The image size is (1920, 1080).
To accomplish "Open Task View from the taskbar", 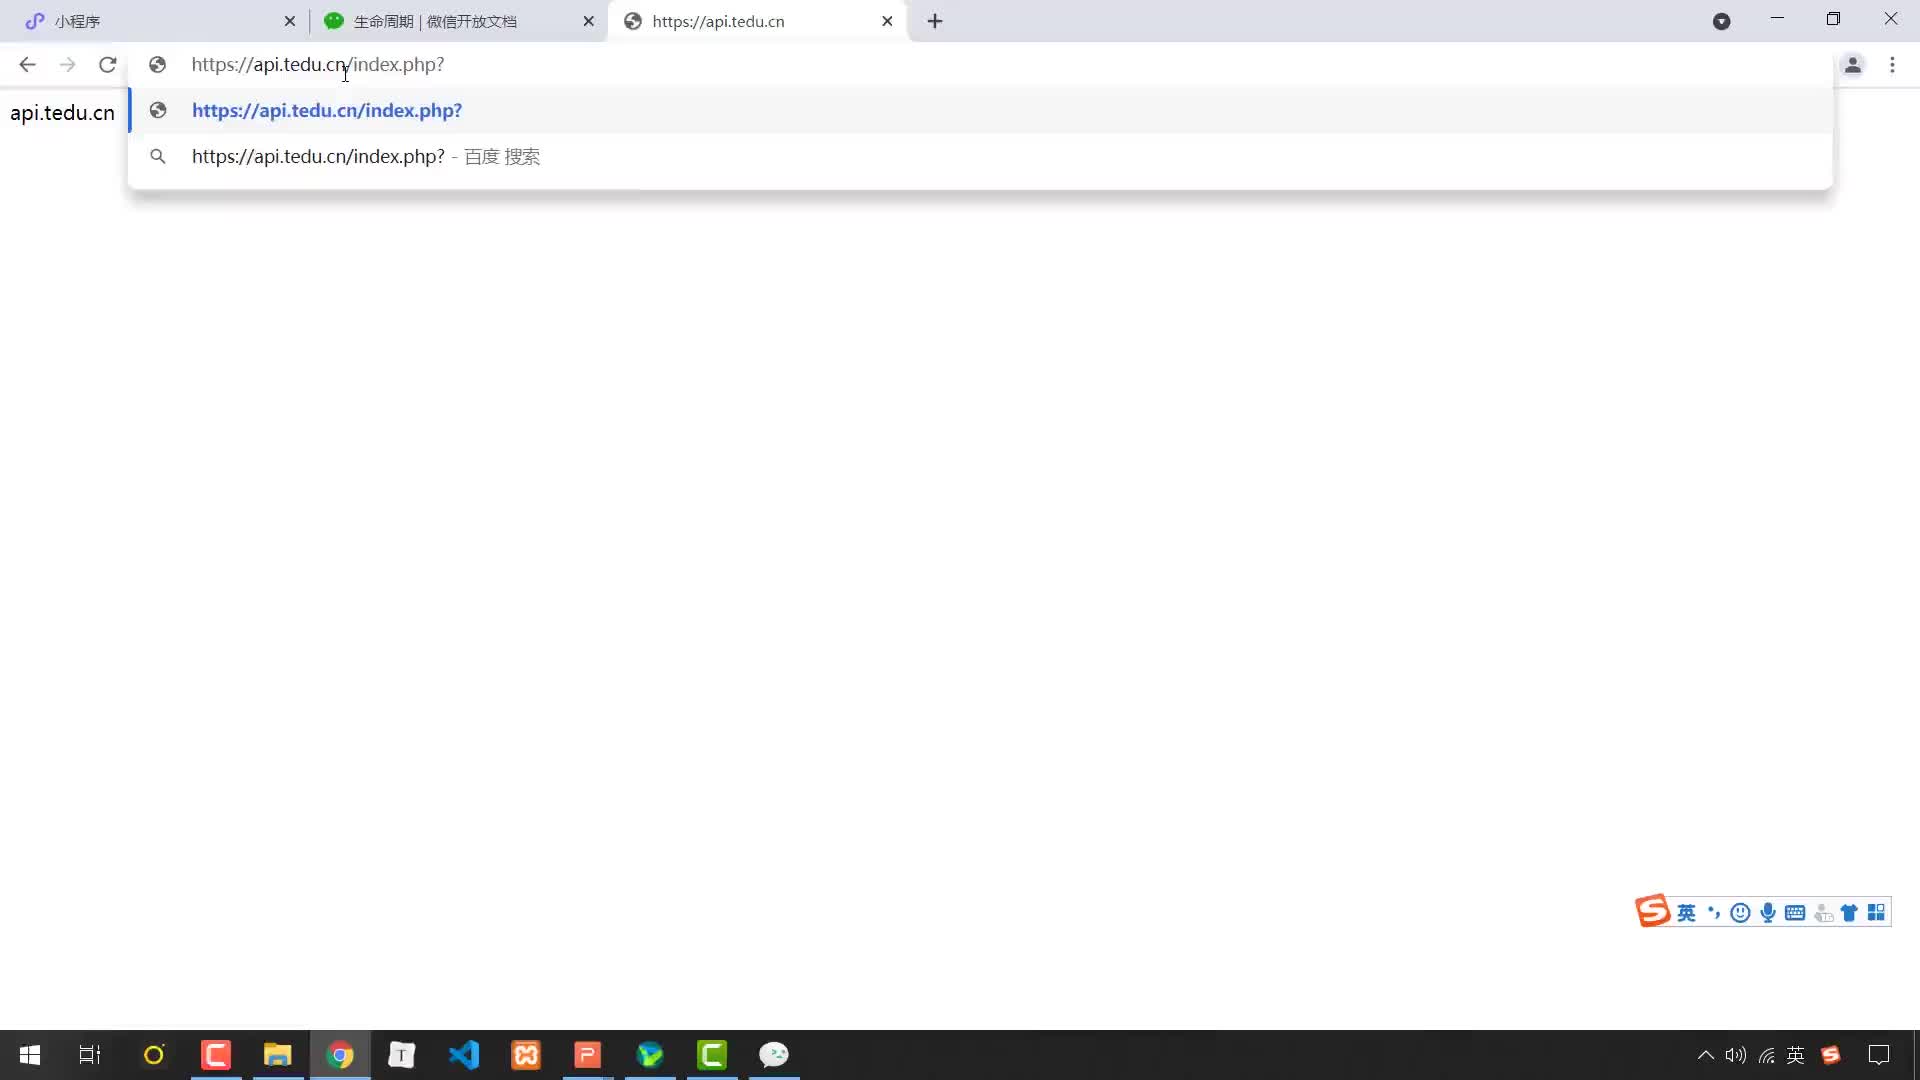I will pyautogui.click(x=90, y=1055).
